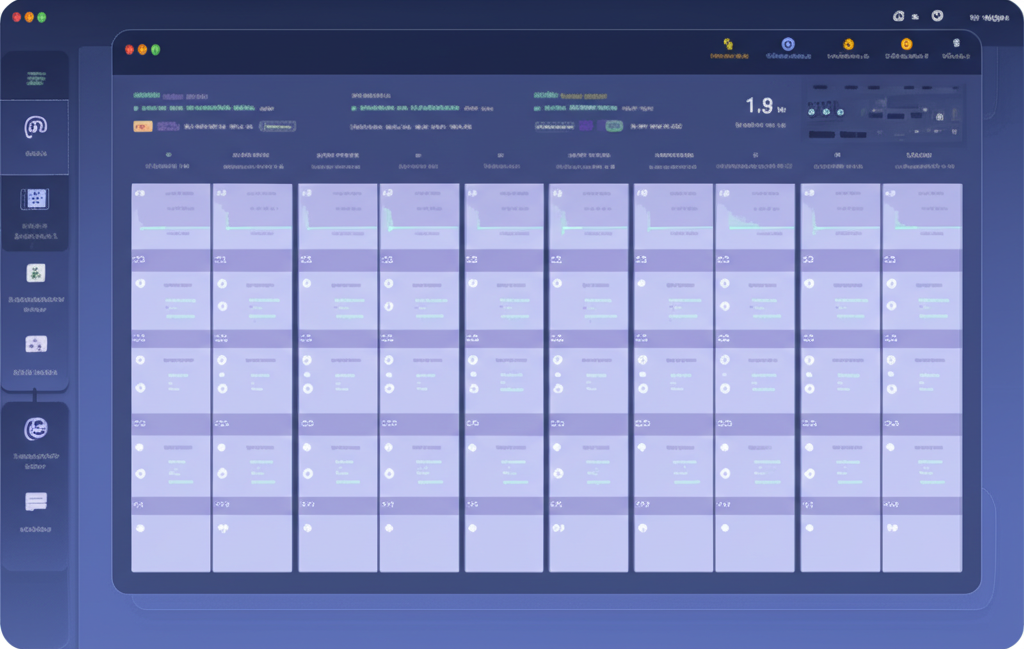Open the chat message icon at sidebar bottom
This screenshot has height=649, width=1024.
click(x=36, y=502)
